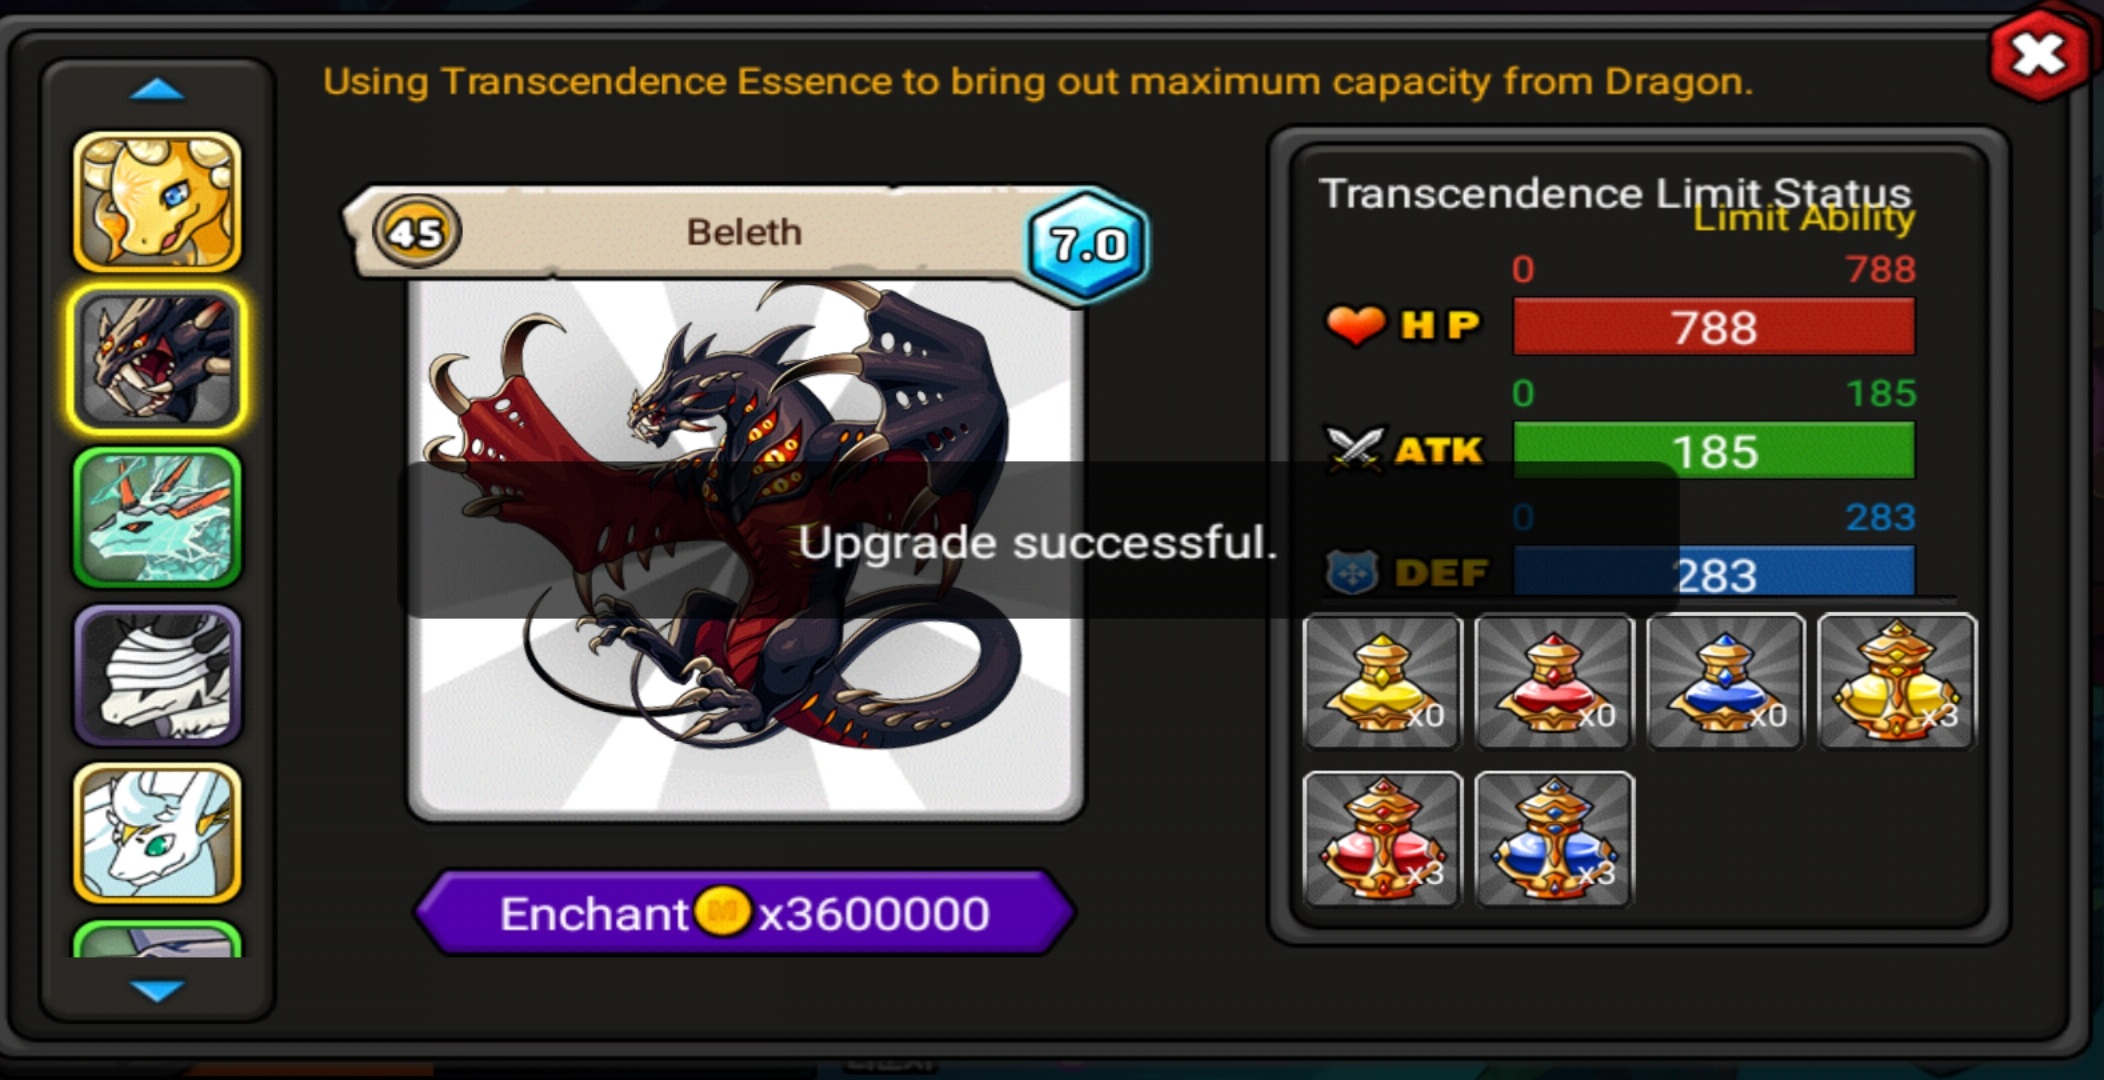2104x1080 pixels.
Task: Click the Enchant x3600000 button
Action: 745,912
